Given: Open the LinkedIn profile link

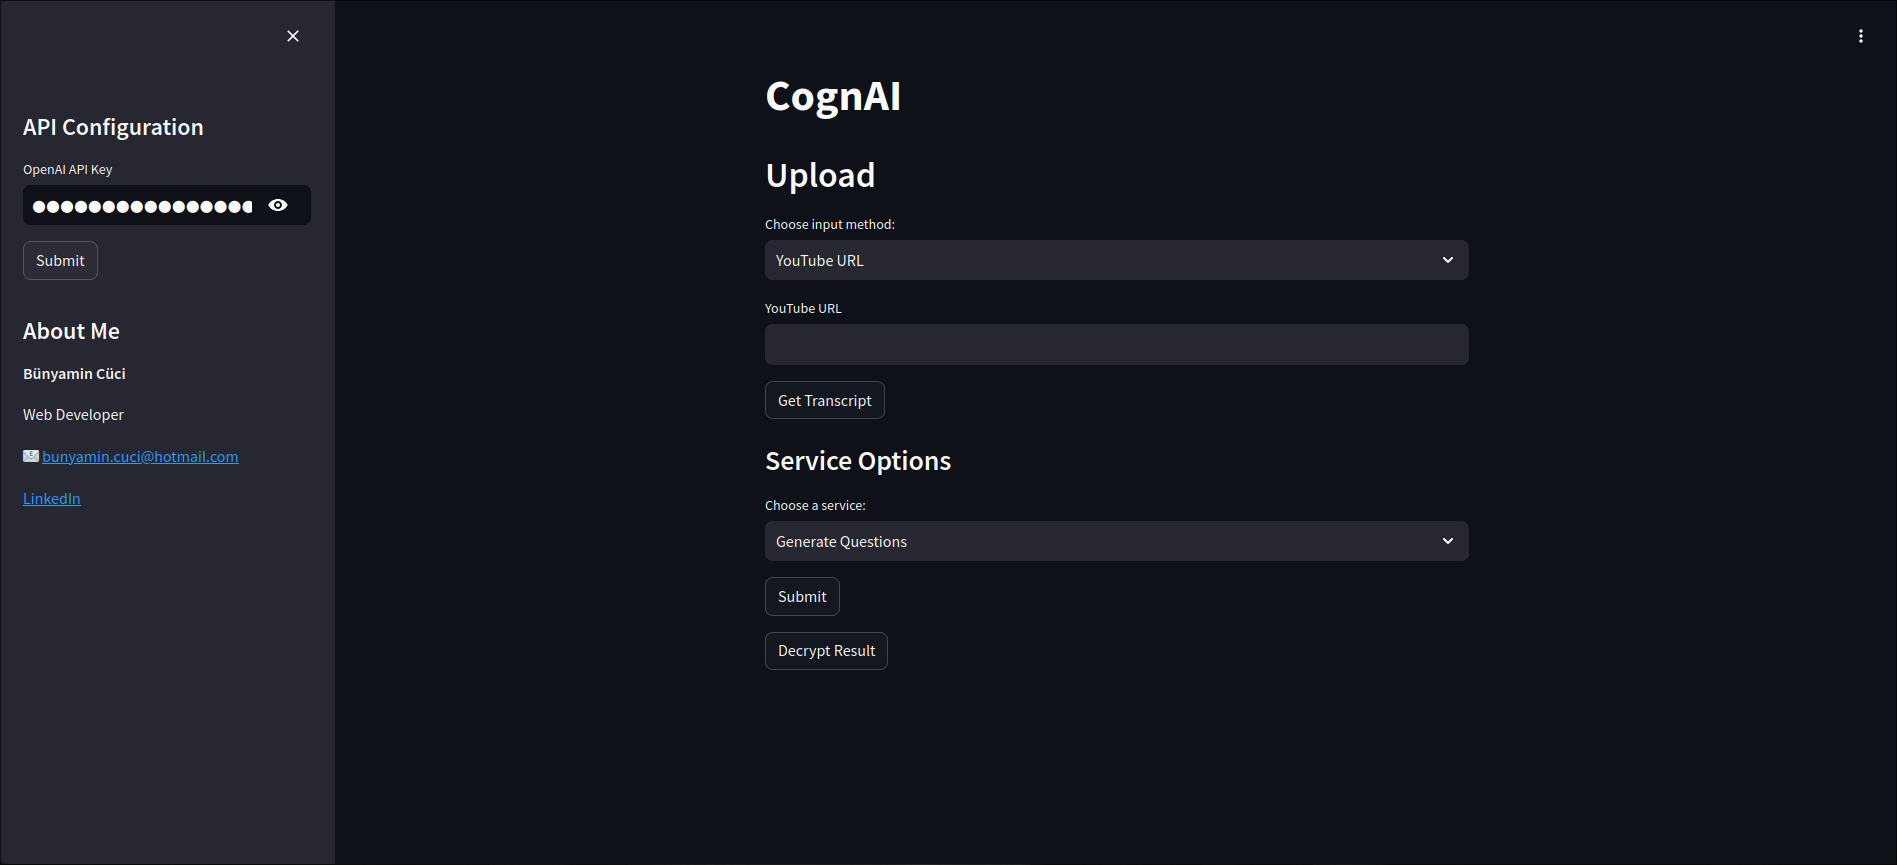Looking at the screenshot, I should (52, 499).
